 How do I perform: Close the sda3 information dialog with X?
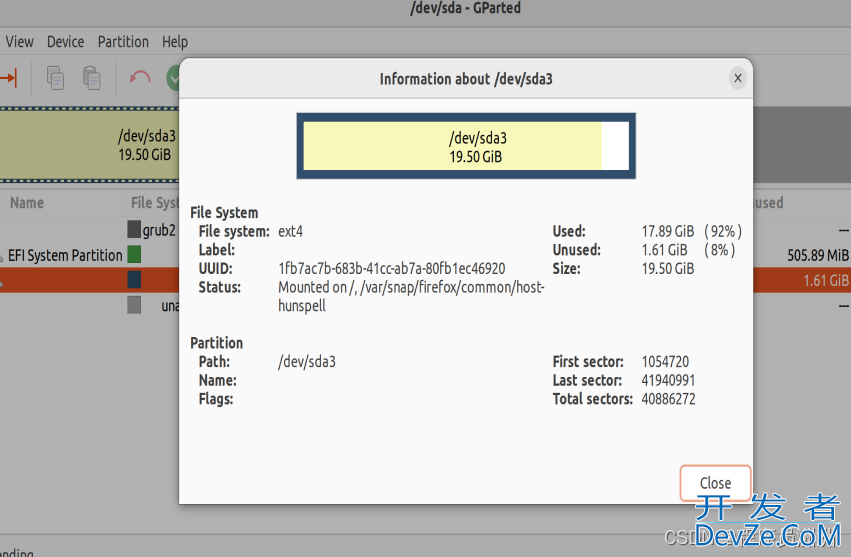click(738, 78)
